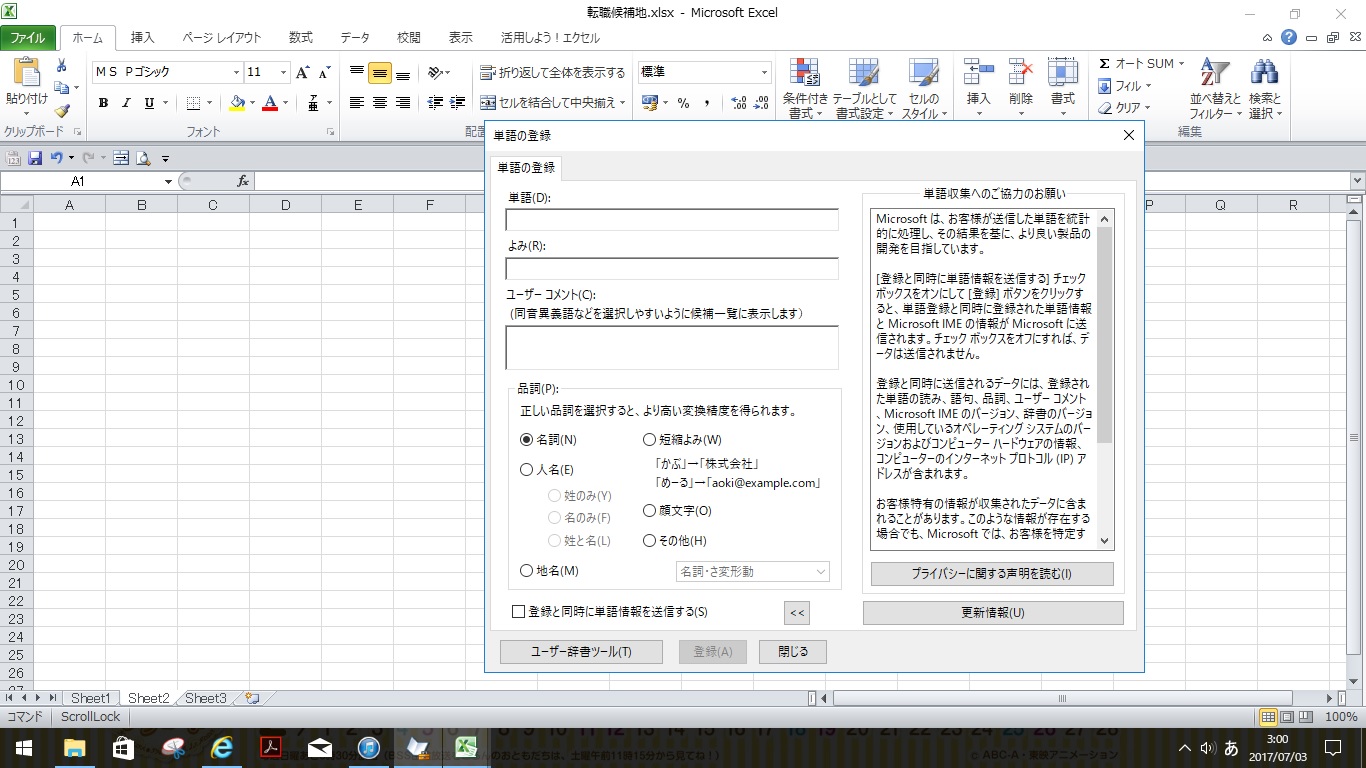Open the number format 標準 dropdown
Image resolution: width=1366 pixels, height=768 pixels.
point(764,72)
